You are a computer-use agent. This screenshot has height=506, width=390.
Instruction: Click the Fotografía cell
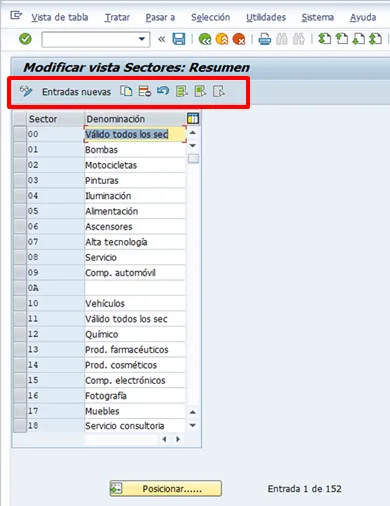click(135, 395)
